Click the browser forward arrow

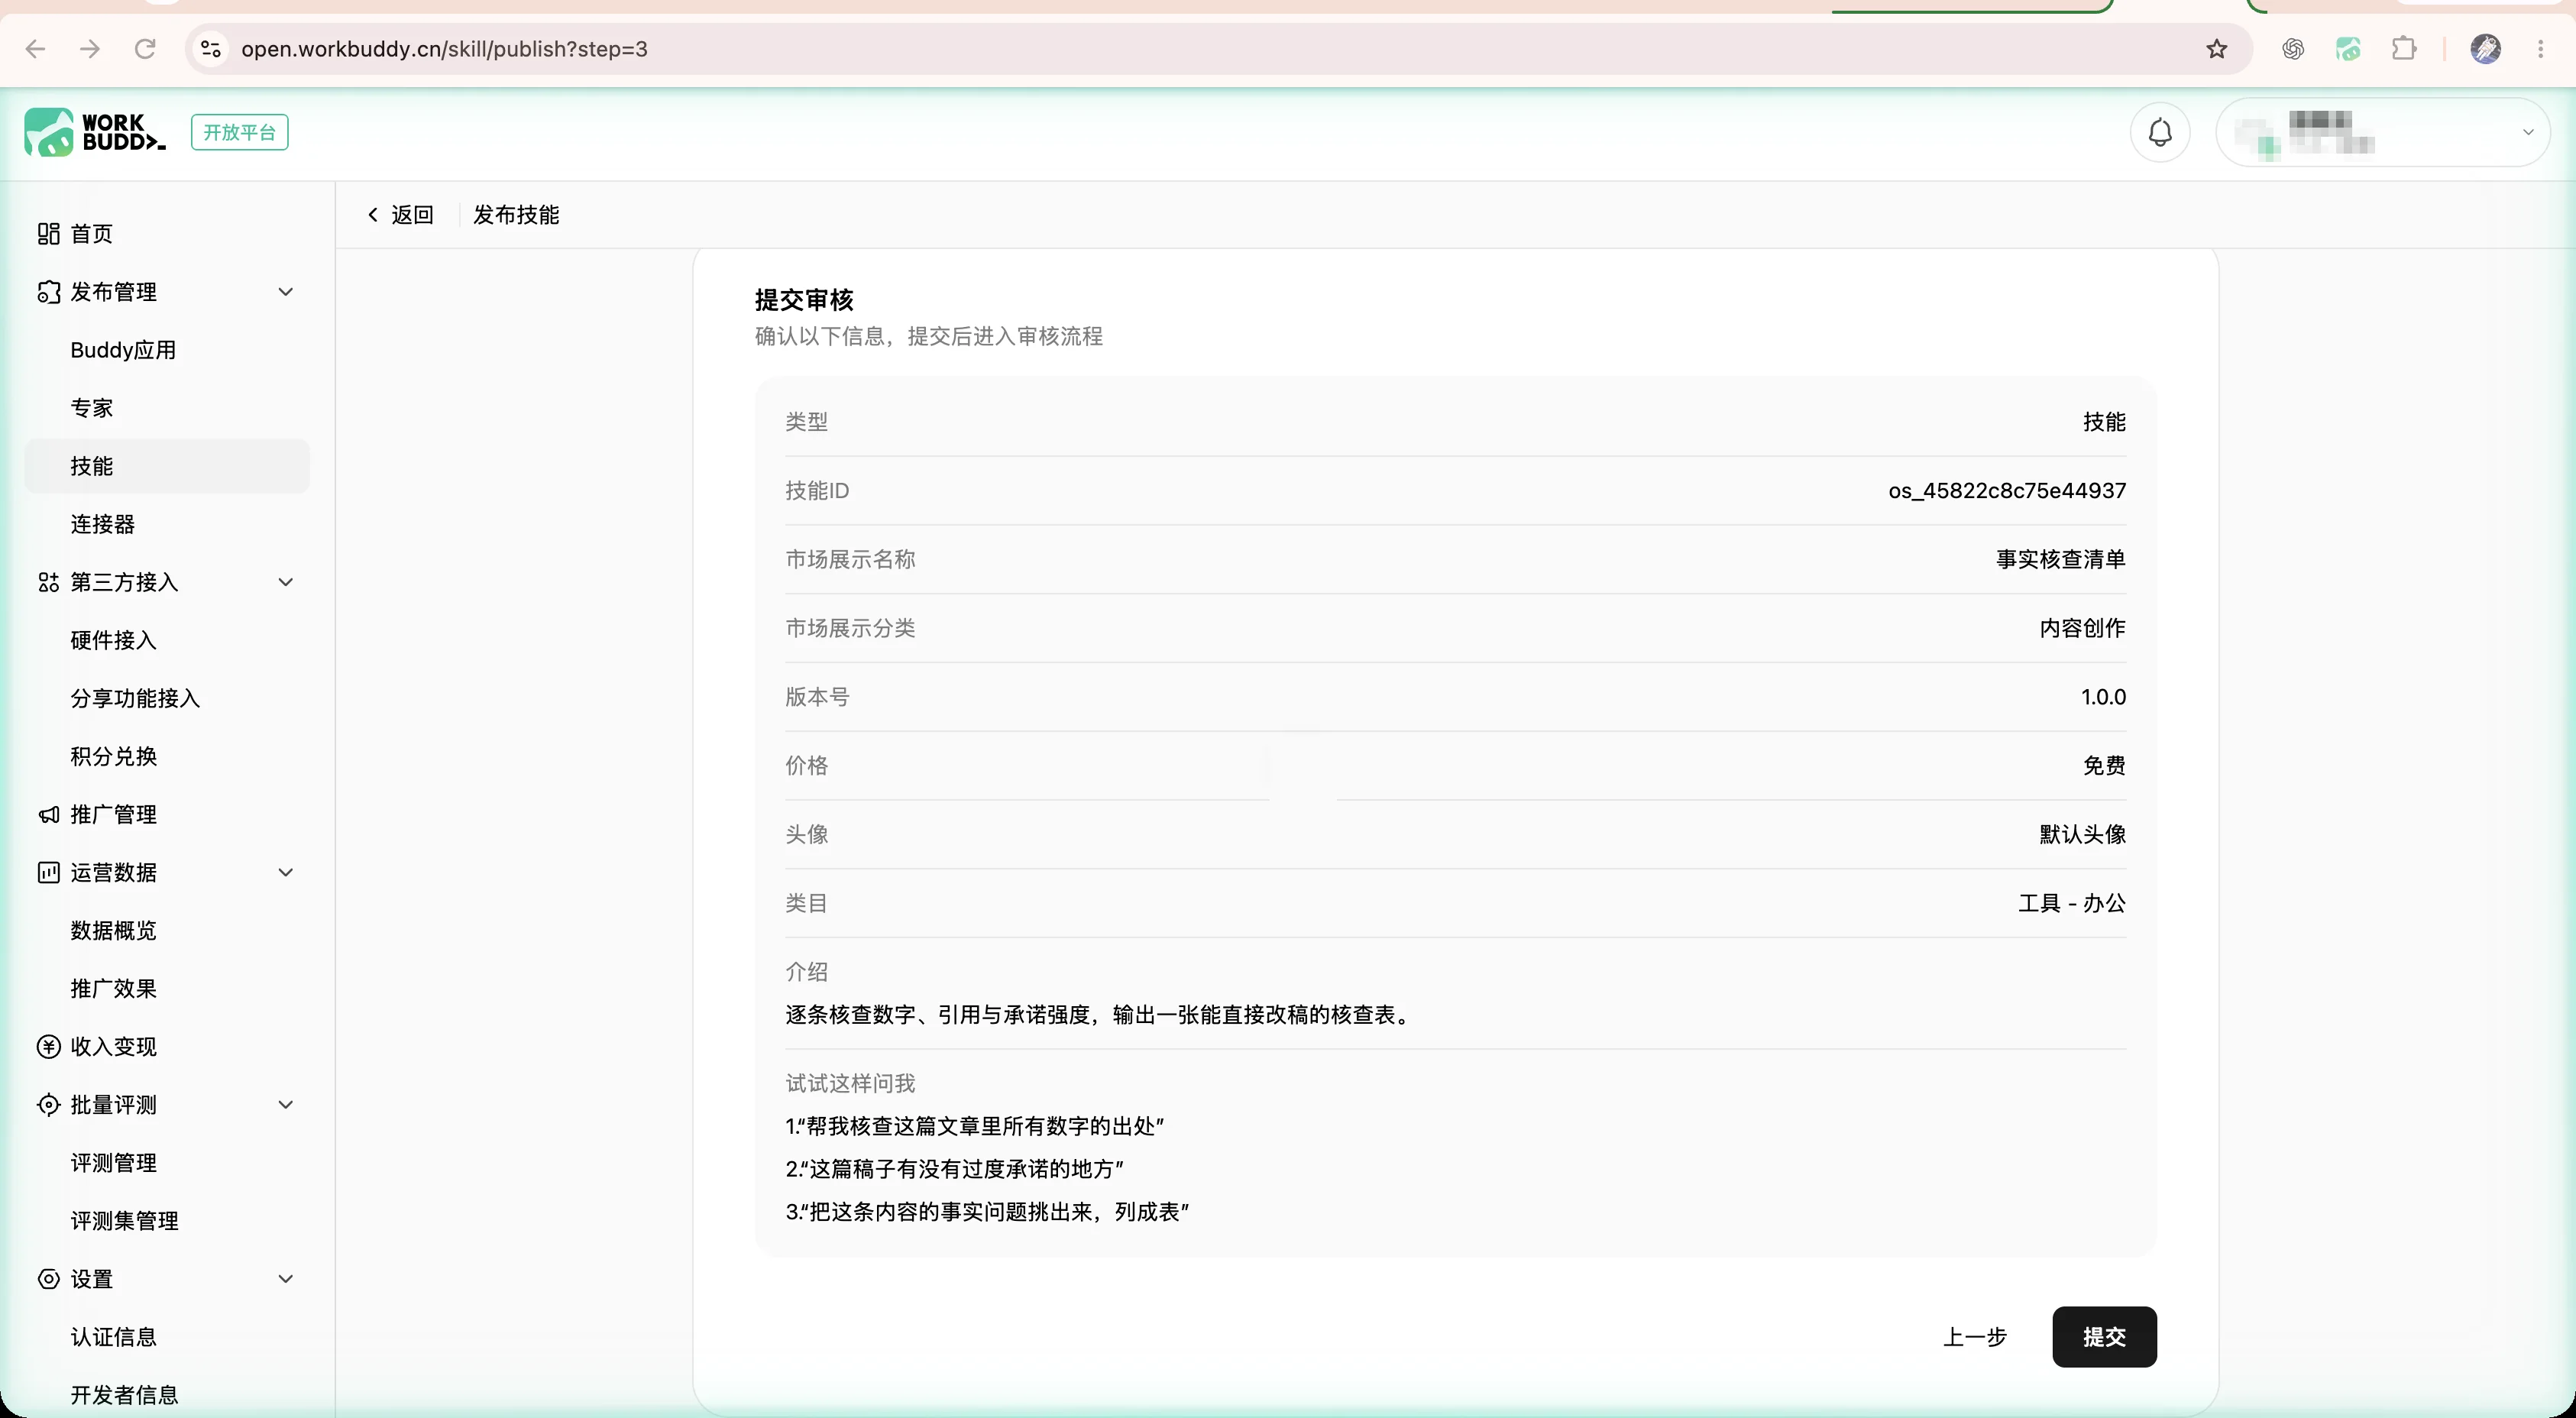90,49
